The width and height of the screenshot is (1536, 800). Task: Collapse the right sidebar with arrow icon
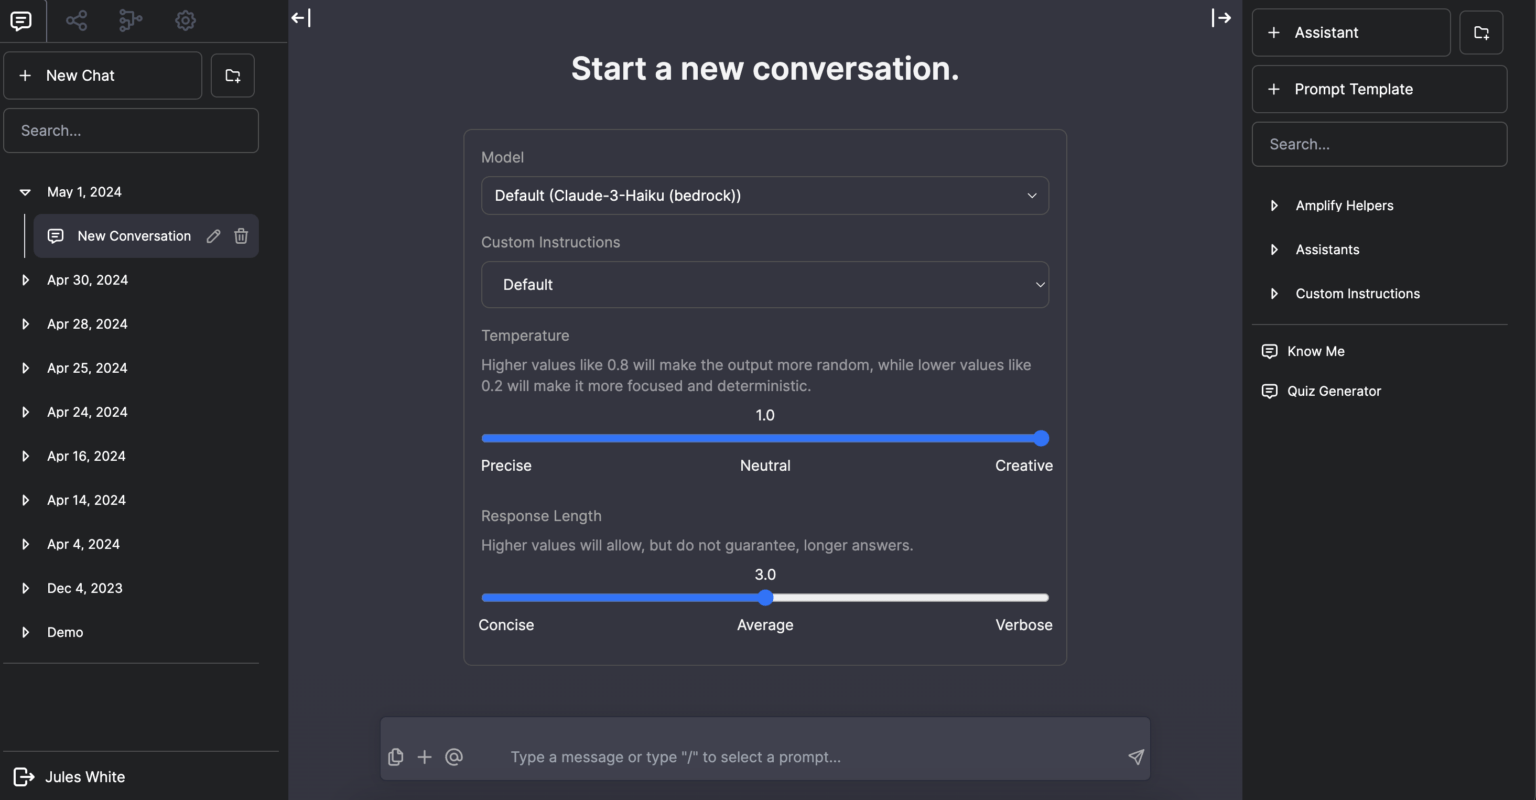(1221, 18)
